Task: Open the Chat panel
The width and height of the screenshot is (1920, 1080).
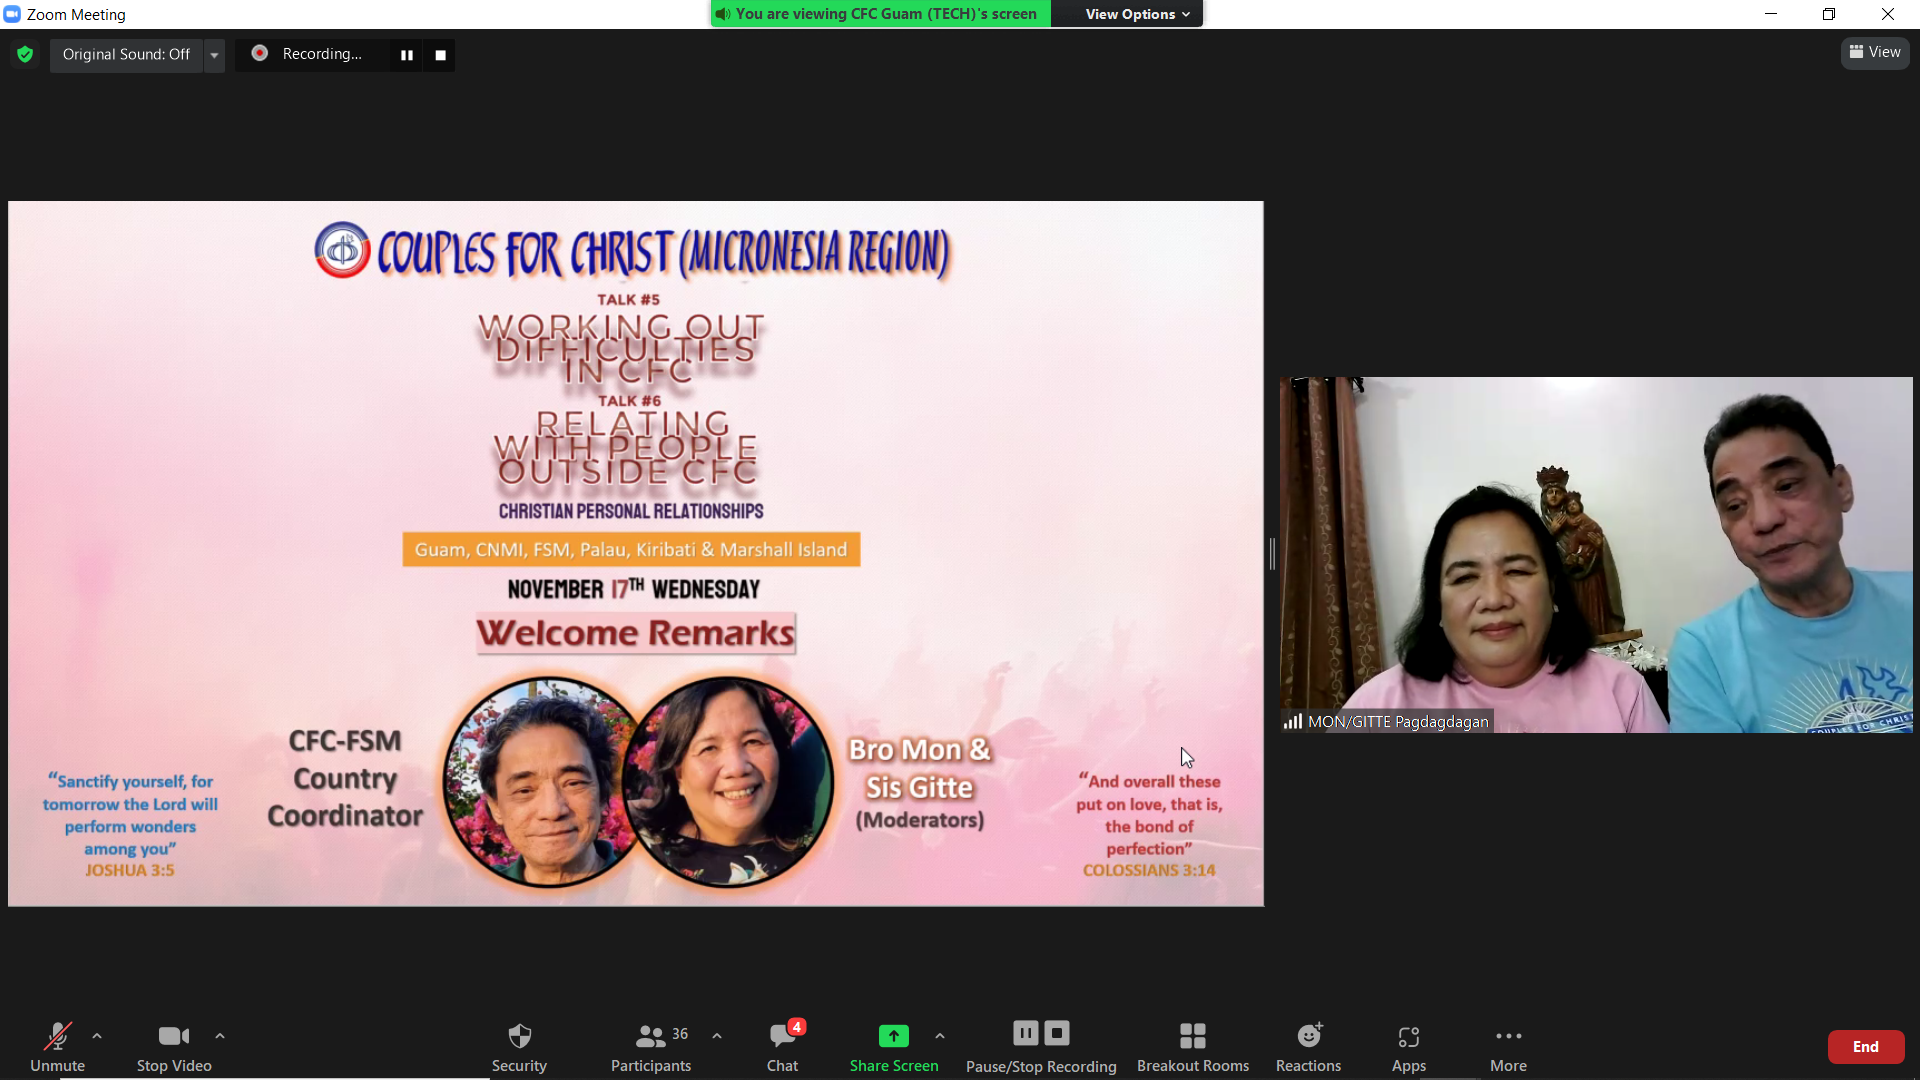Action: coord(782,1046)
